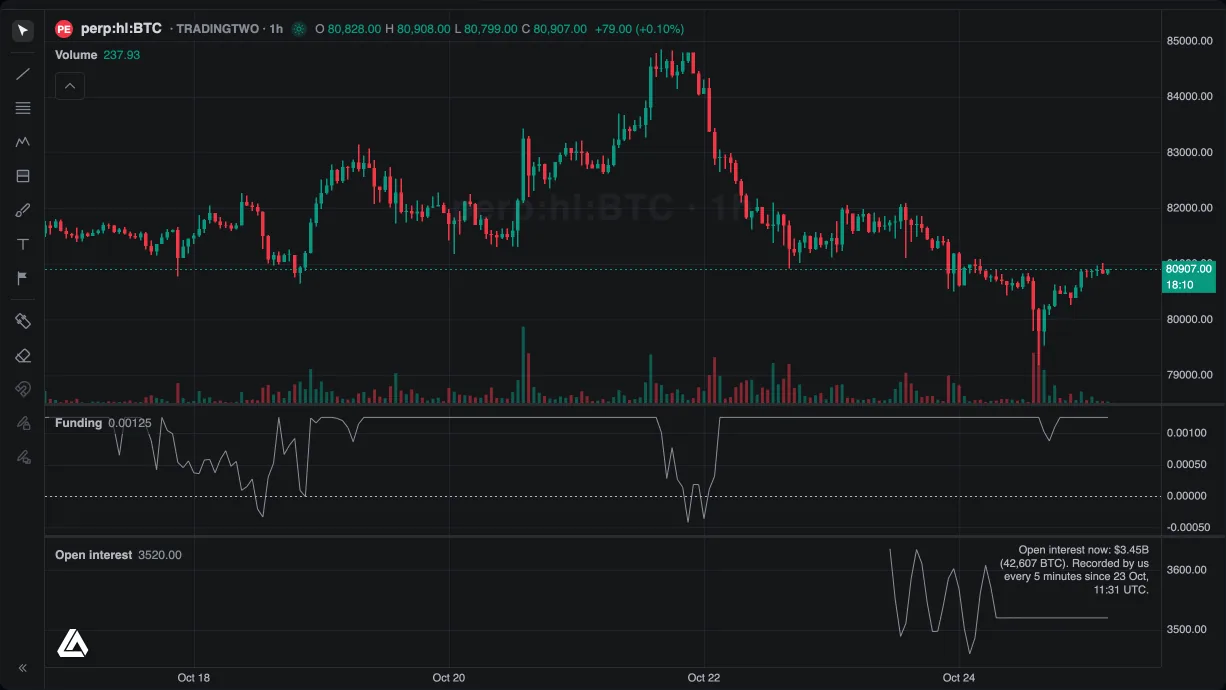Screen dimensions: 1226x690
Task: Select the Funding indicator legend
Action: point(78,423)
